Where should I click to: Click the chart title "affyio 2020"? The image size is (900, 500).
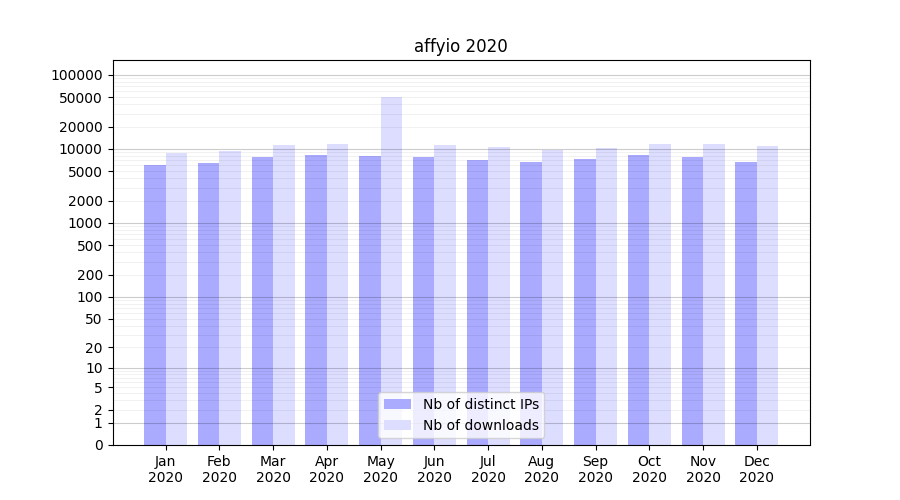pyautogui.click(x=460, y=46)
